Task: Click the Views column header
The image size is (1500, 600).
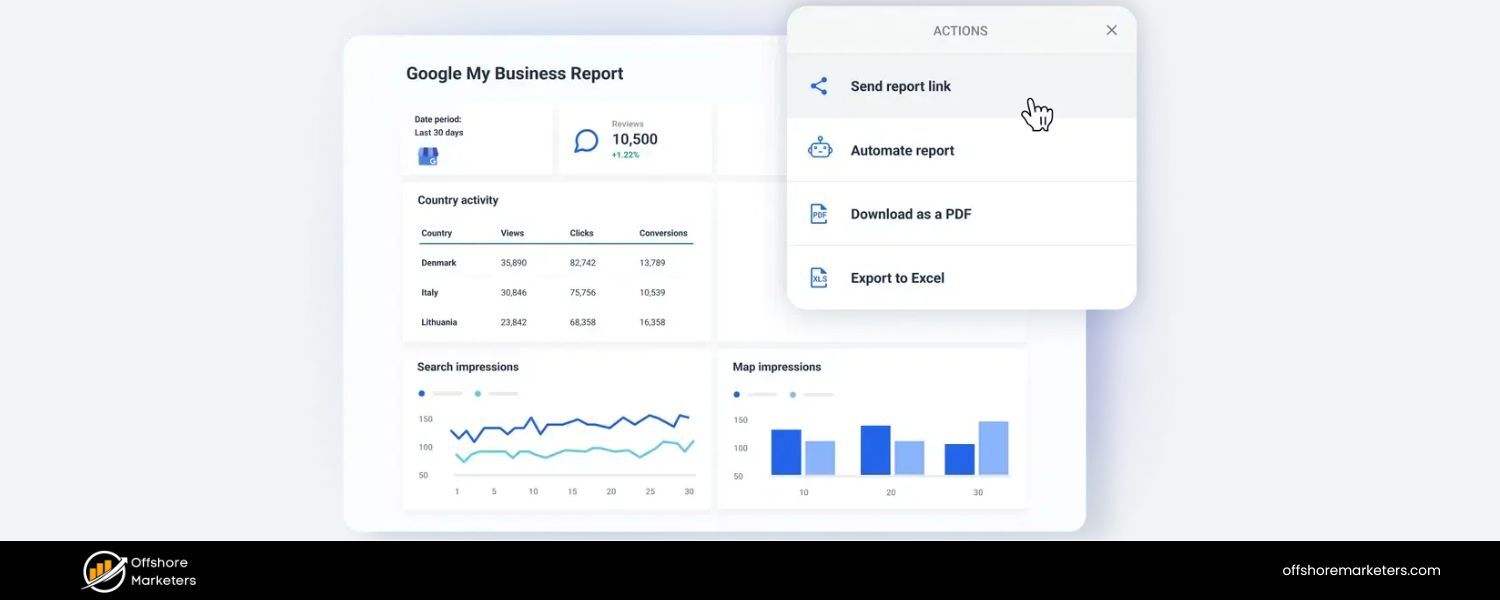Action: pyautogui.click(x=512, y=233)
